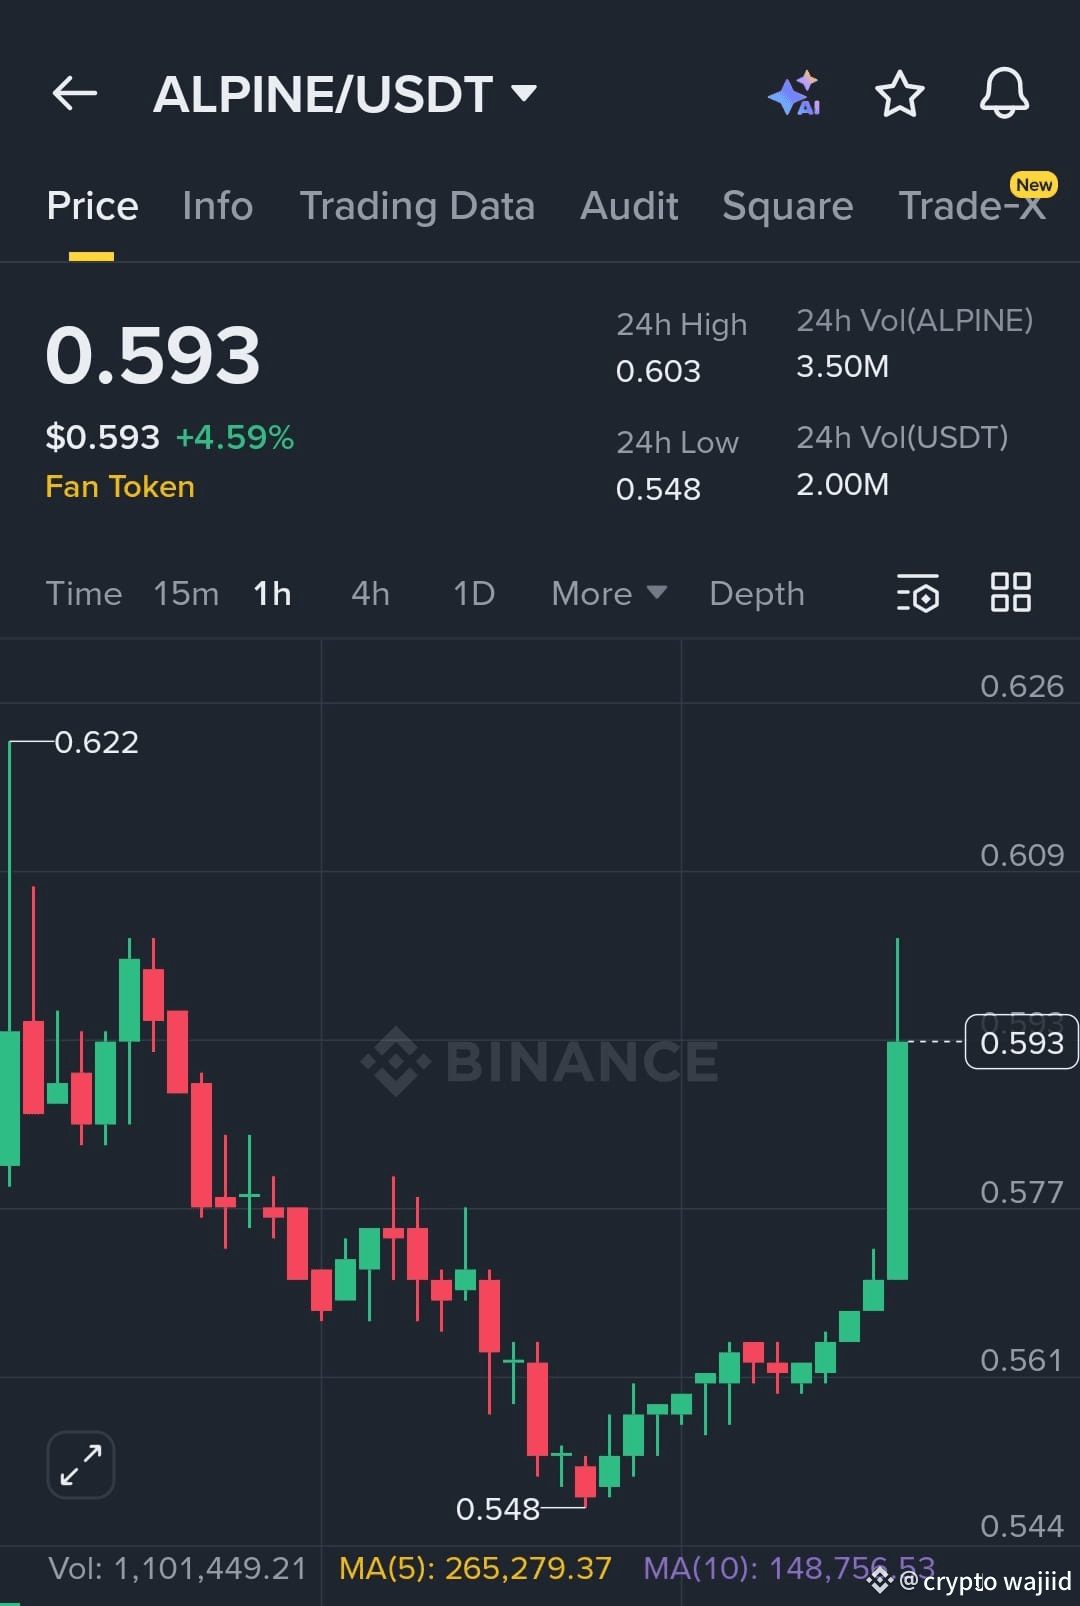The height and width of the screenshot is (1606, 1080).
Task: Tap the 24h Vol(USDT) value 2.00M
Action: pos(842,485)
